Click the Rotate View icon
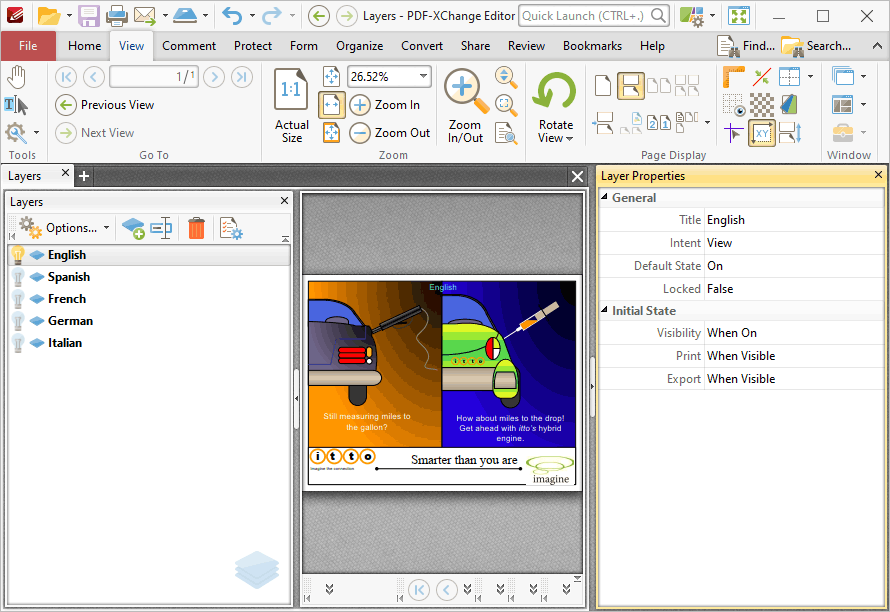Screen dimensions: 890x612 [554, 90]
